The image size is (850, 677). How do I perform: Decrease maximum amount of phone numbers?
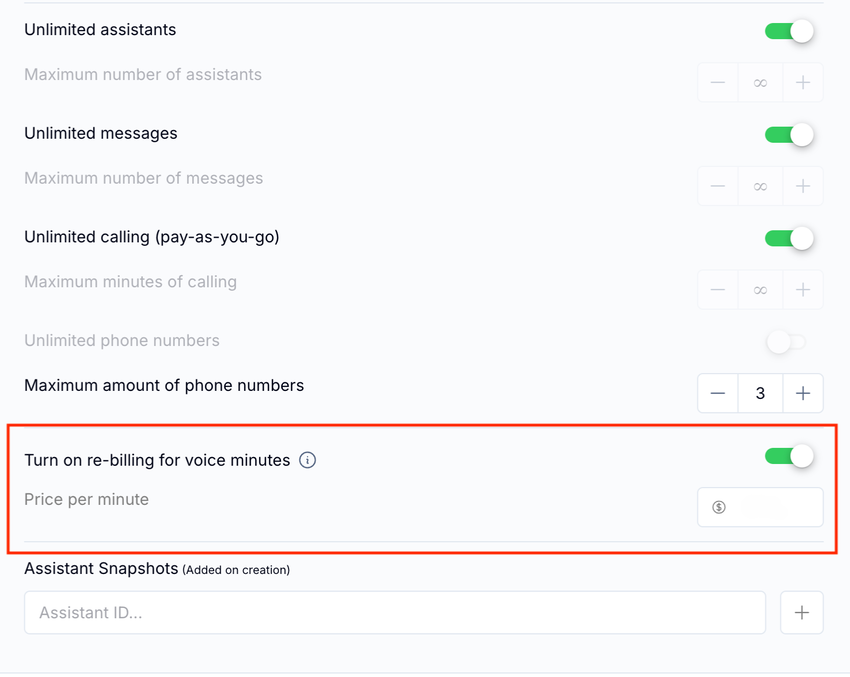718,394
